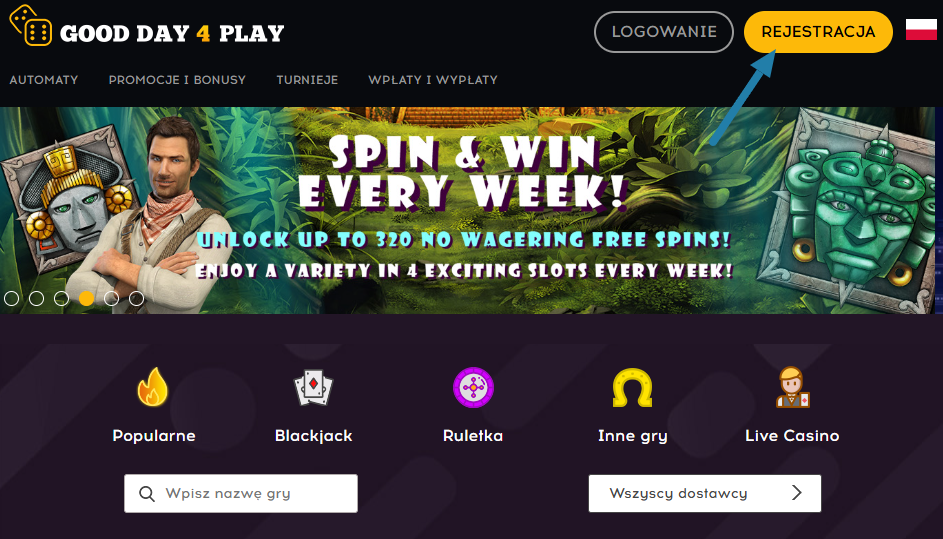
Task: Select the Blackjack cards icon
Action: (313, 387)
